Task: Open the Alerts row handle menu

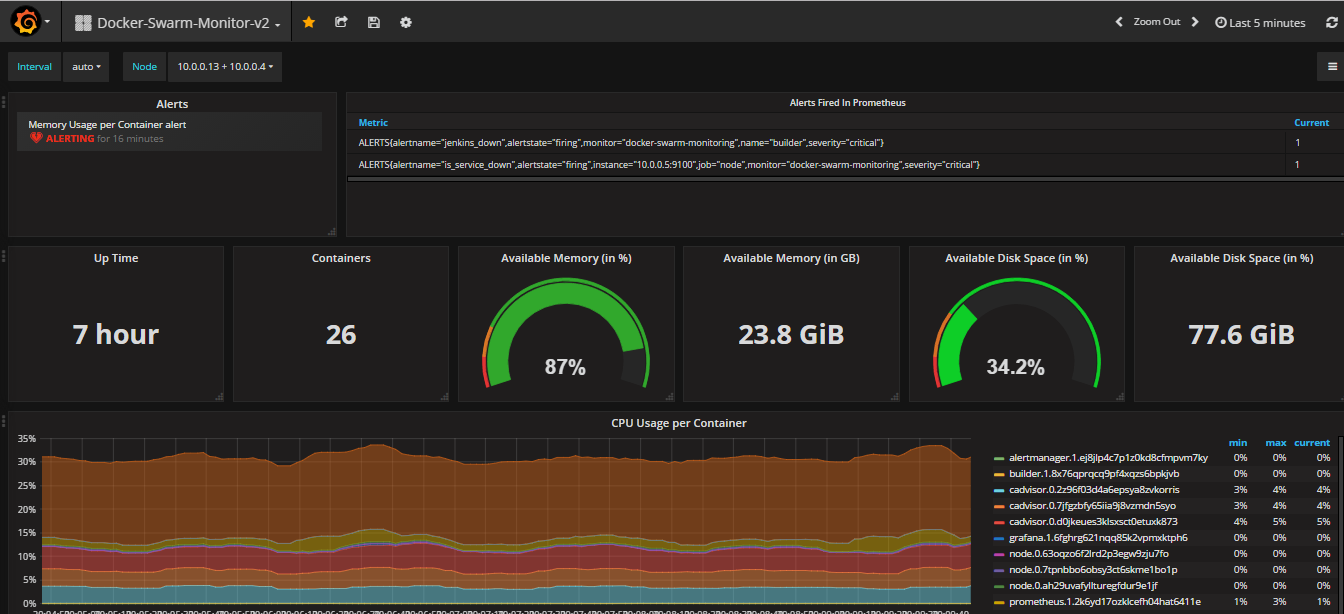Action: click(x=4, y=101)
